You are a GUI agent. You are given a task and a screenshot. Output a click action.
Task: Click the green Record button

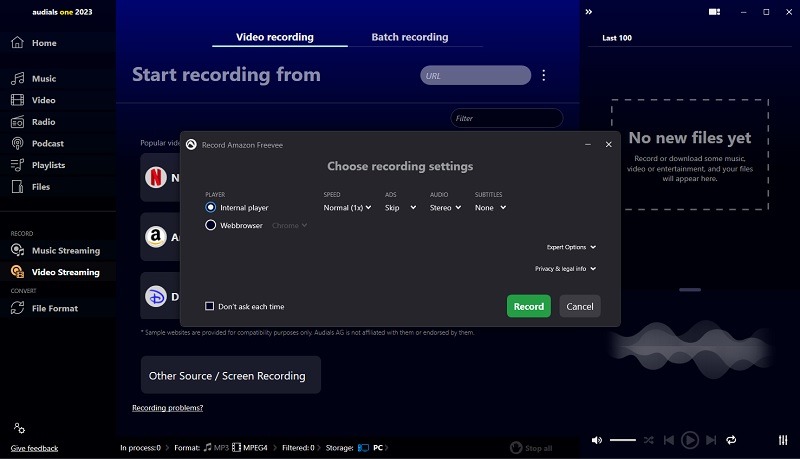(529, 306)
